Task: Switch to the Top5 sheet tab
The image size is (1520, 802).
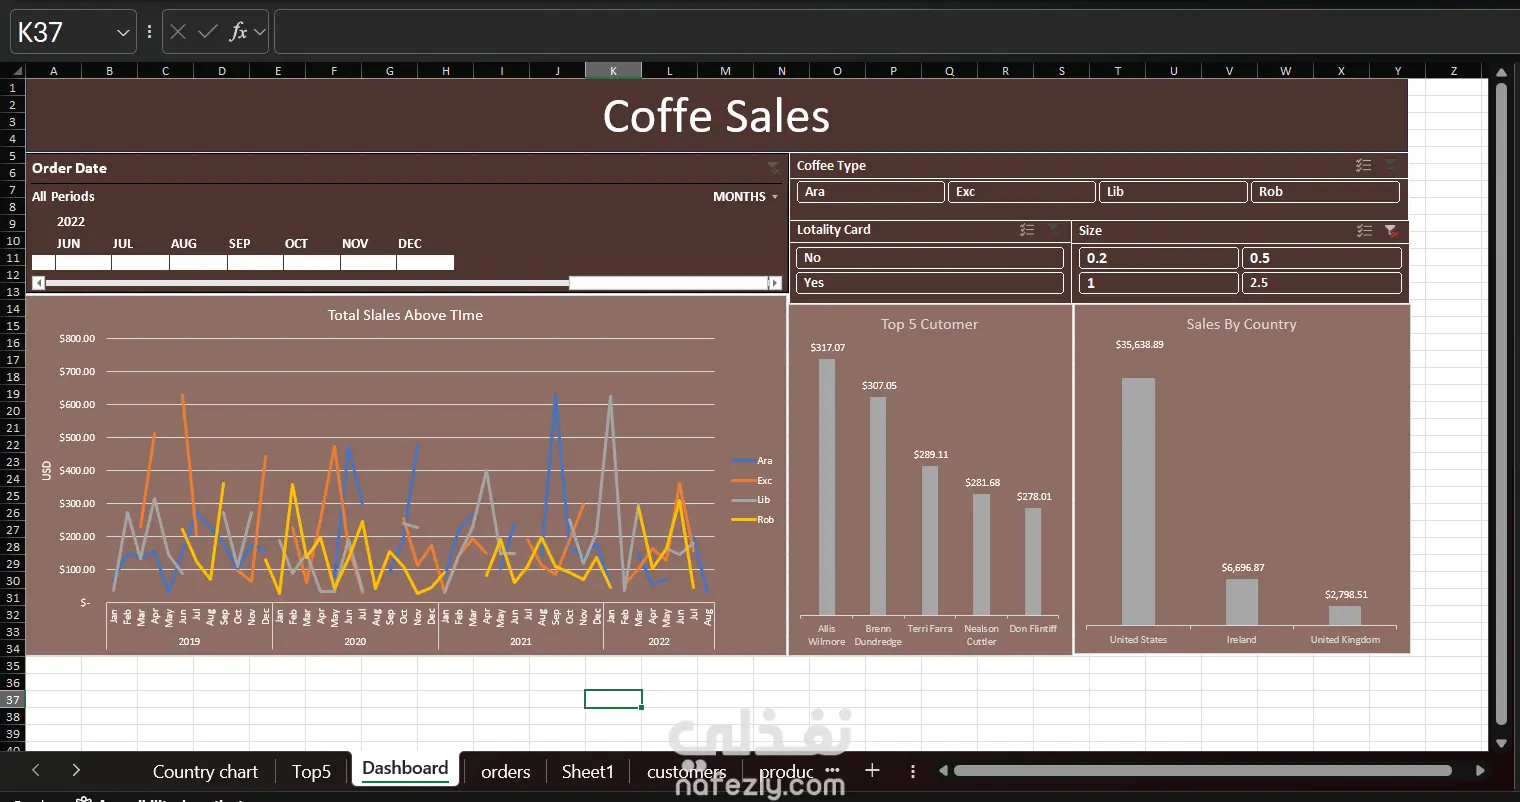Action: (311, 771)
